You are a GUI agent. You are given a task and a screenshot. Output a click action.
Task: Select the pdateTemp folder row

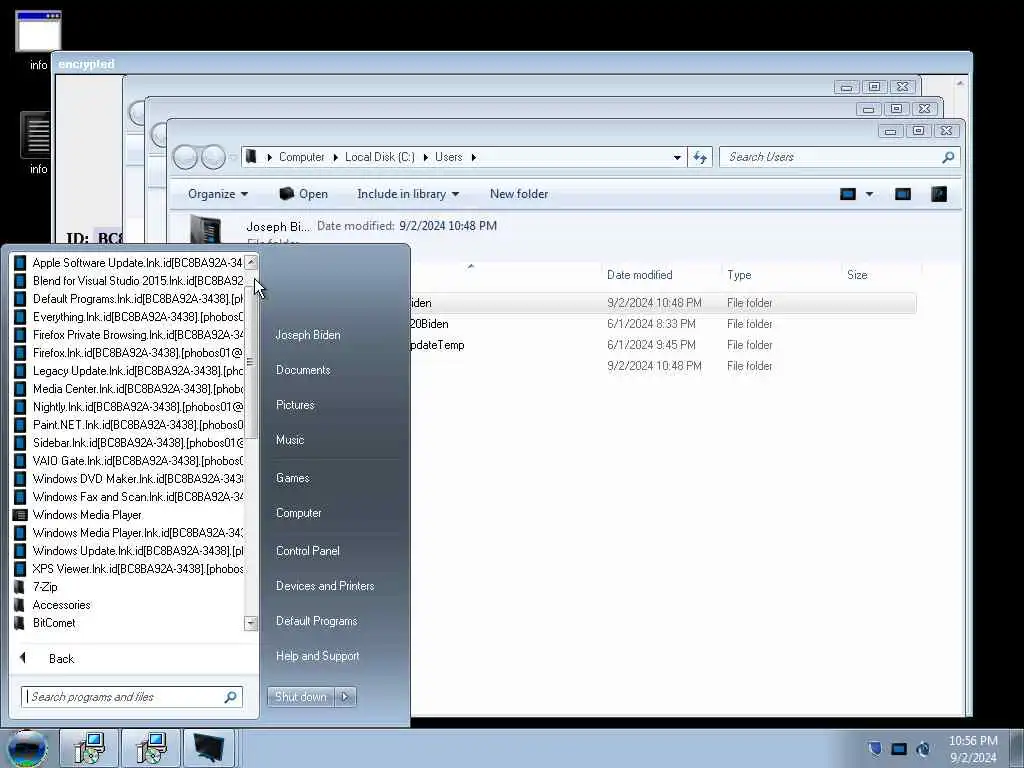coord(663,345)
